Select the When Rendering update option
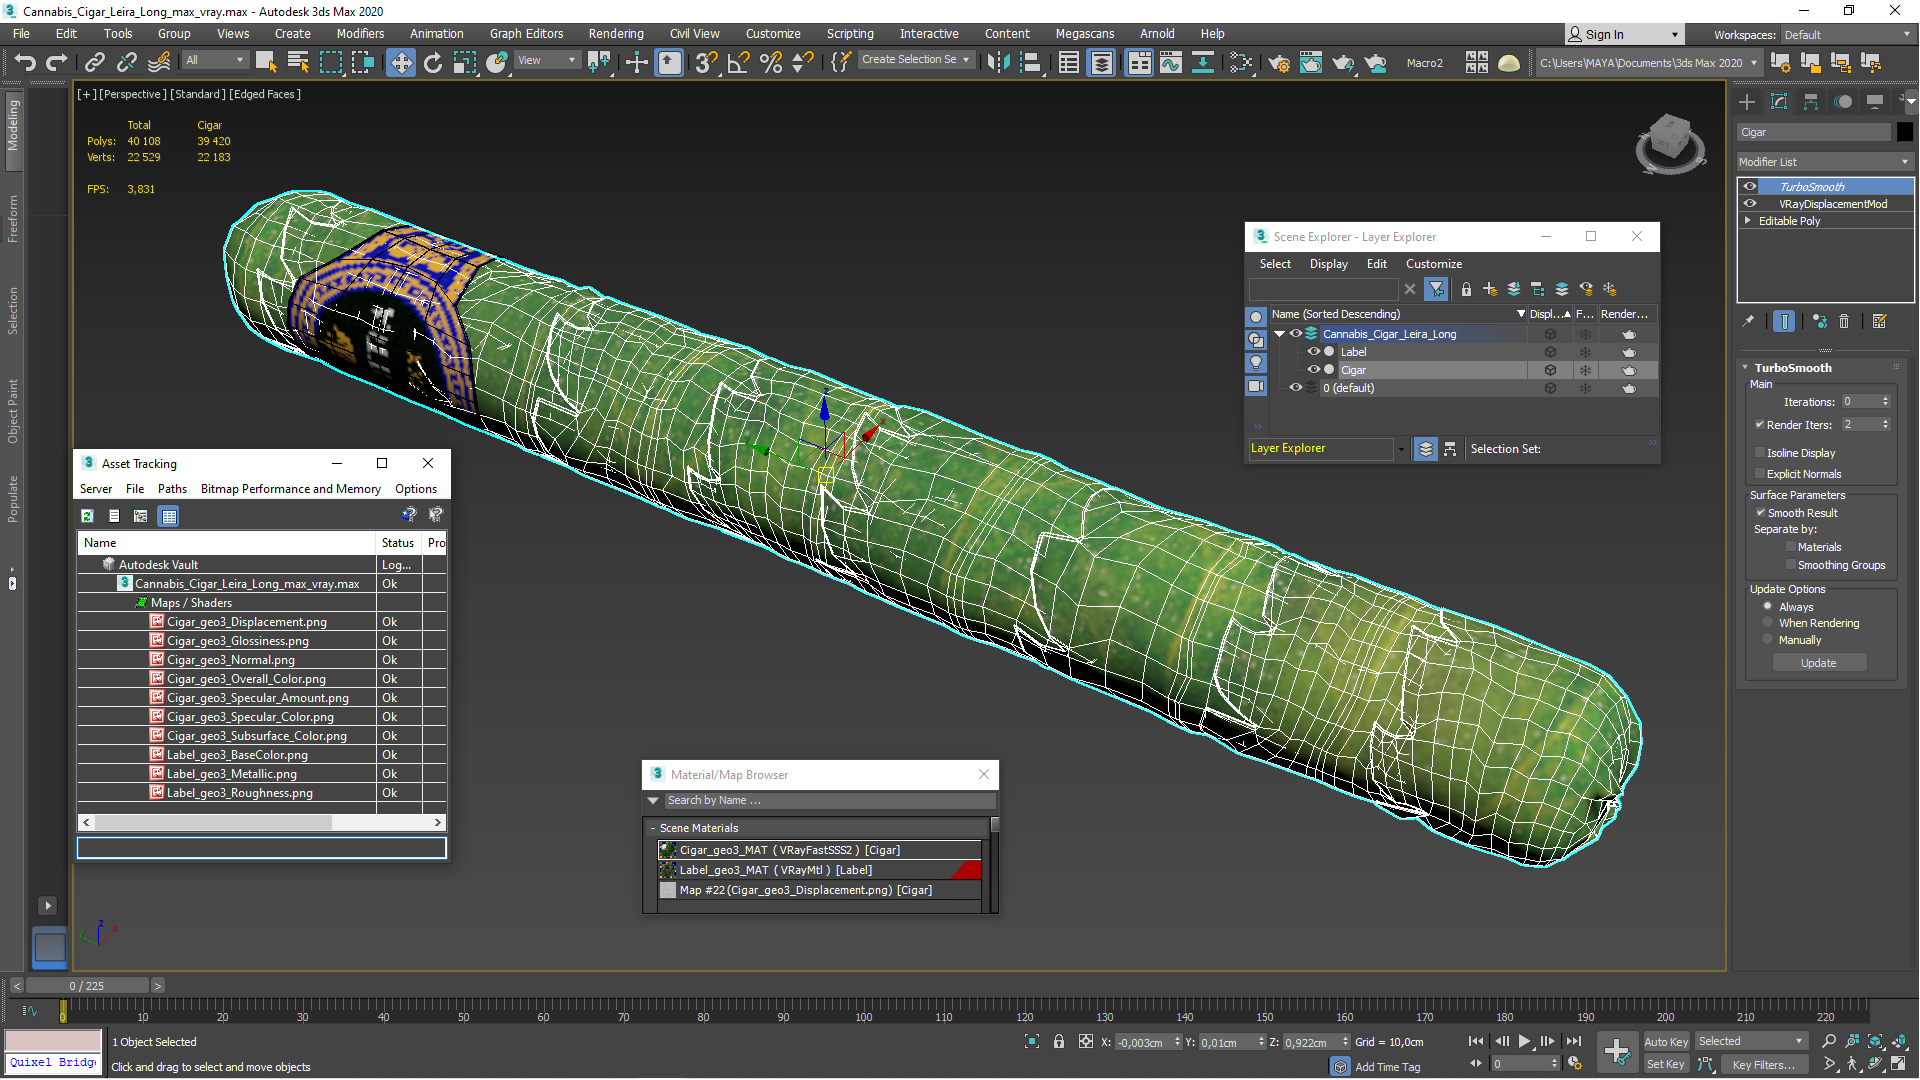This screenshot has width=1920, height=1080. [1768, 623]
